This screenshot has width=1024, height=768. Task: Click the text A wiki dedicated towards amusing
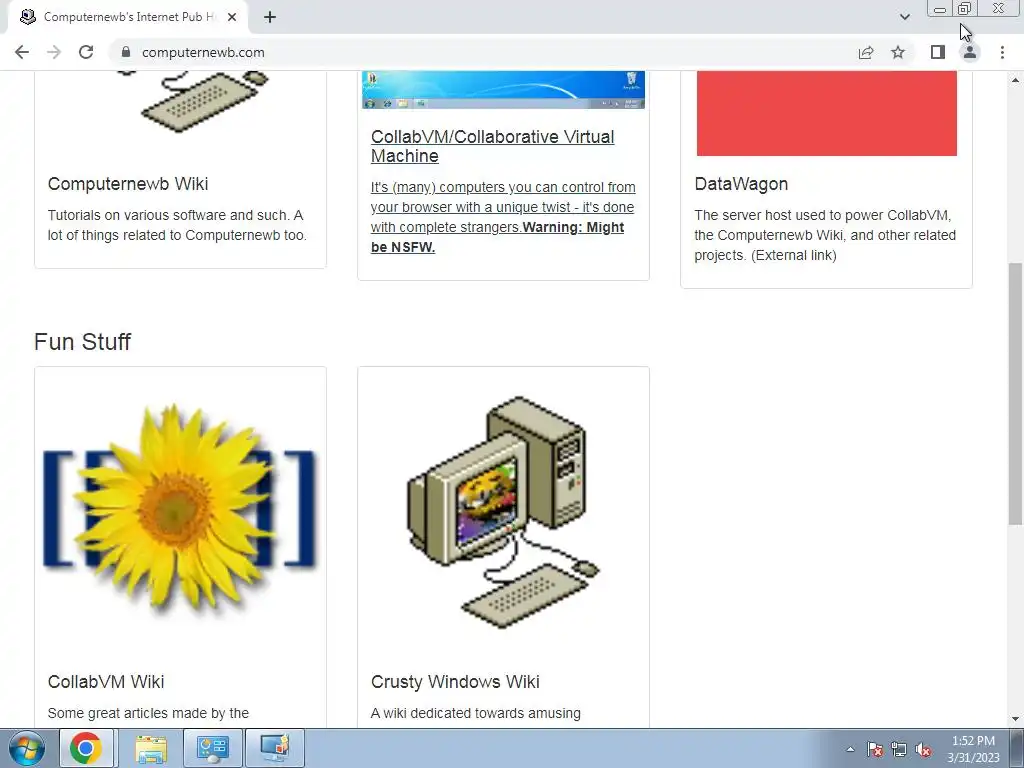click(x=475, y=713)
